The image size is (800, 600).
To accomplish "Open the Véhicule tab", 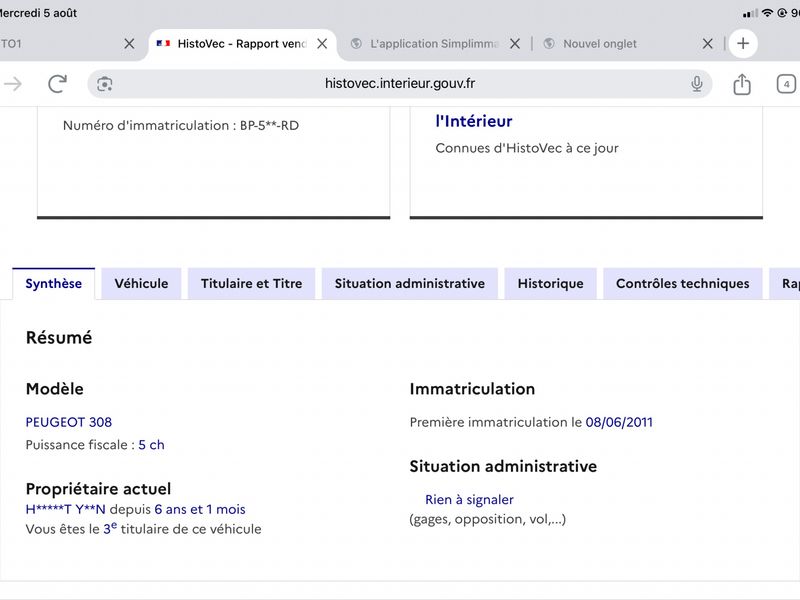I will (141, 284).
